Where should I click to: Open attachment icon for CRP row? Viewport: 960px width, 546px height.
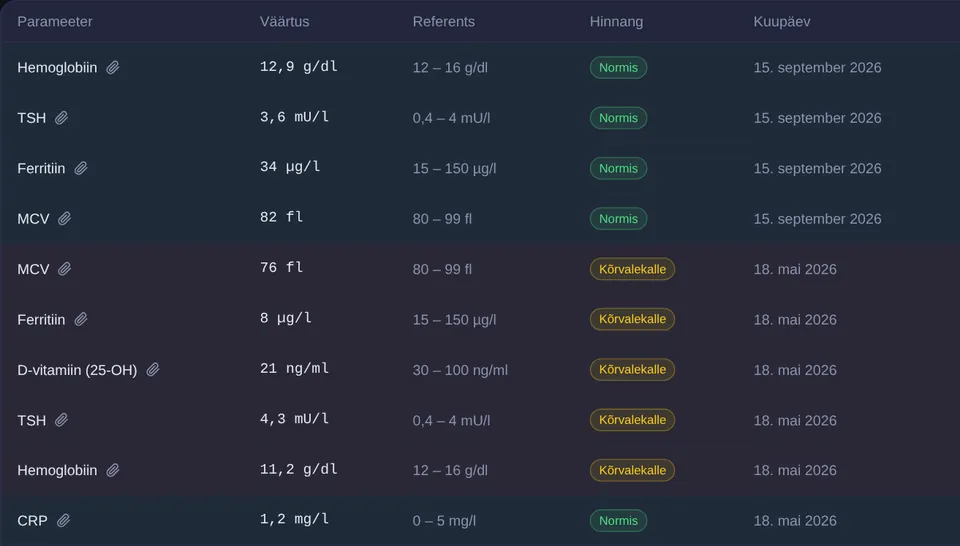pos(63,520)
